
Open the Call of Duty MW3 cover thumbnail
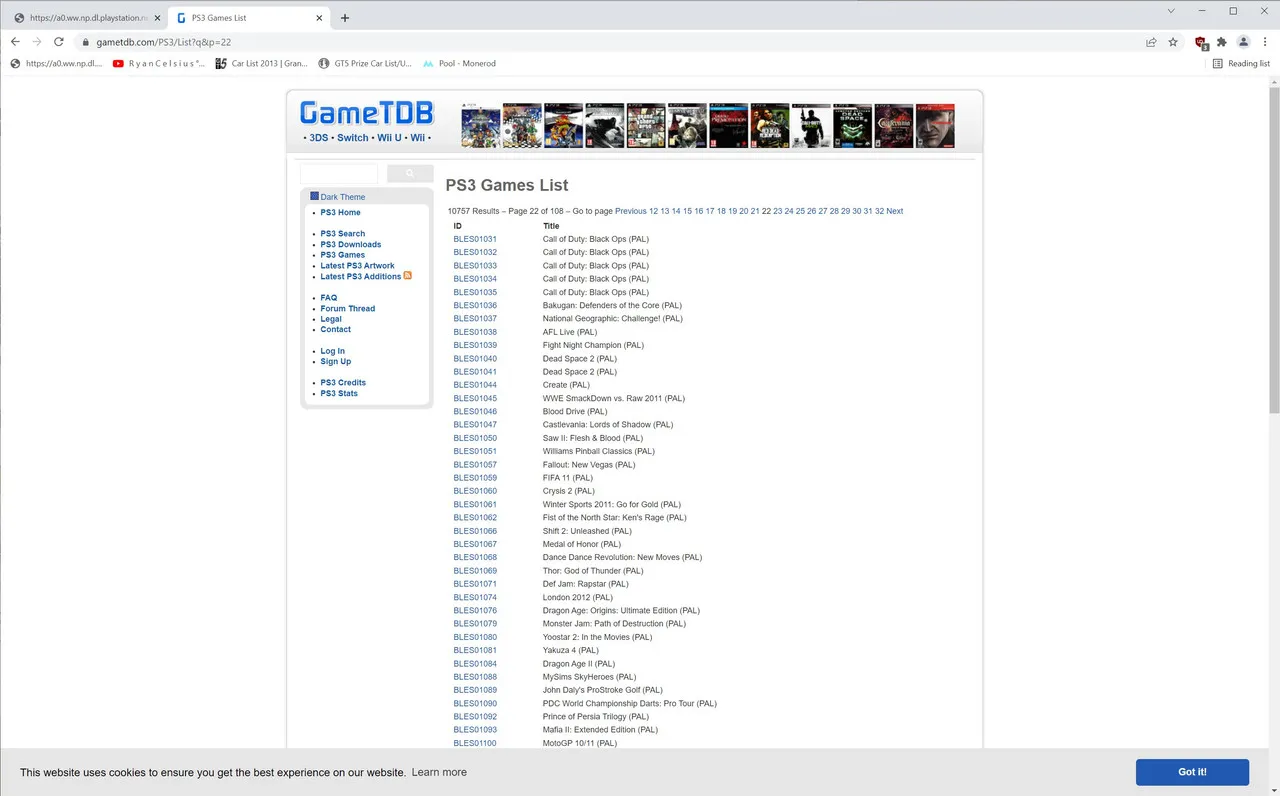coord(811,126)
